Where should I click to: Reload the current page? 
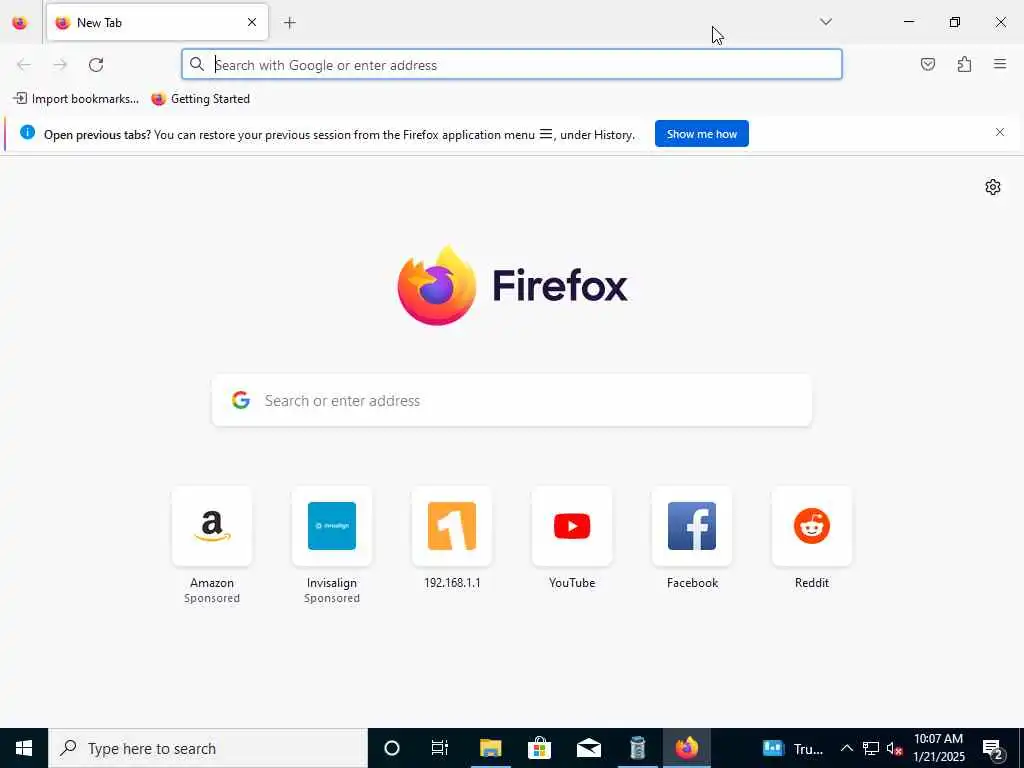pyautogui.click(x=96, y=65)
